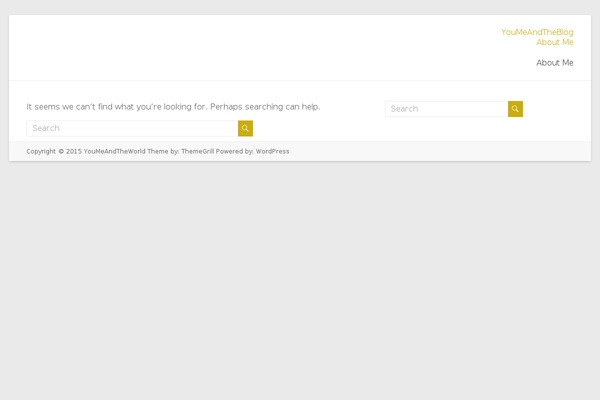The height and width of the screenshot is (400, 600).
Task: Select the "It seems we can't find" message
Action: pyautogui.click(x=173, y=107)
